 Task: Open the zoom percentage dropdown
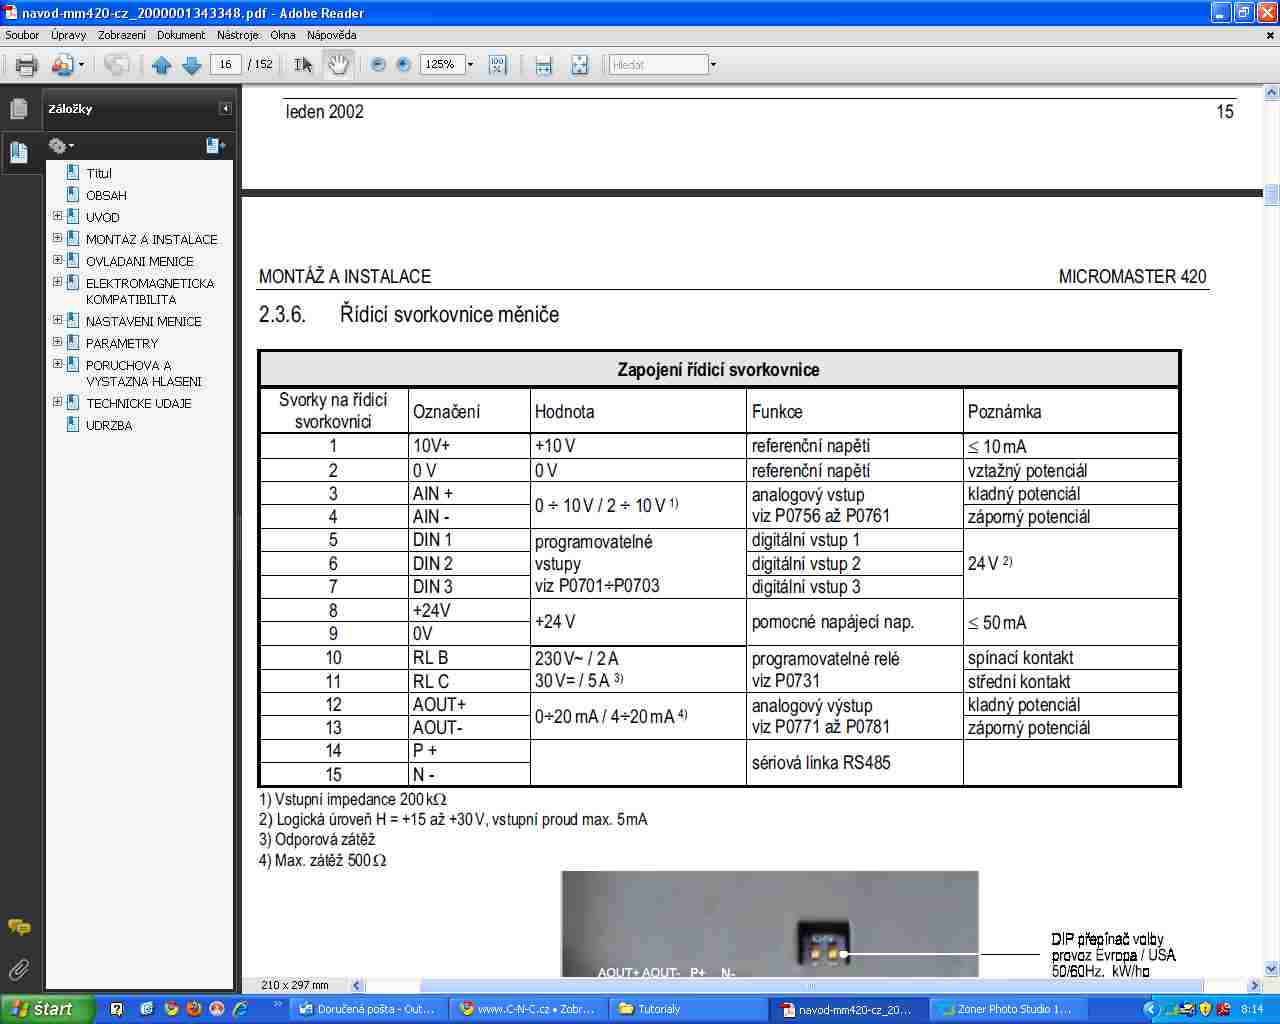[470, 65]
